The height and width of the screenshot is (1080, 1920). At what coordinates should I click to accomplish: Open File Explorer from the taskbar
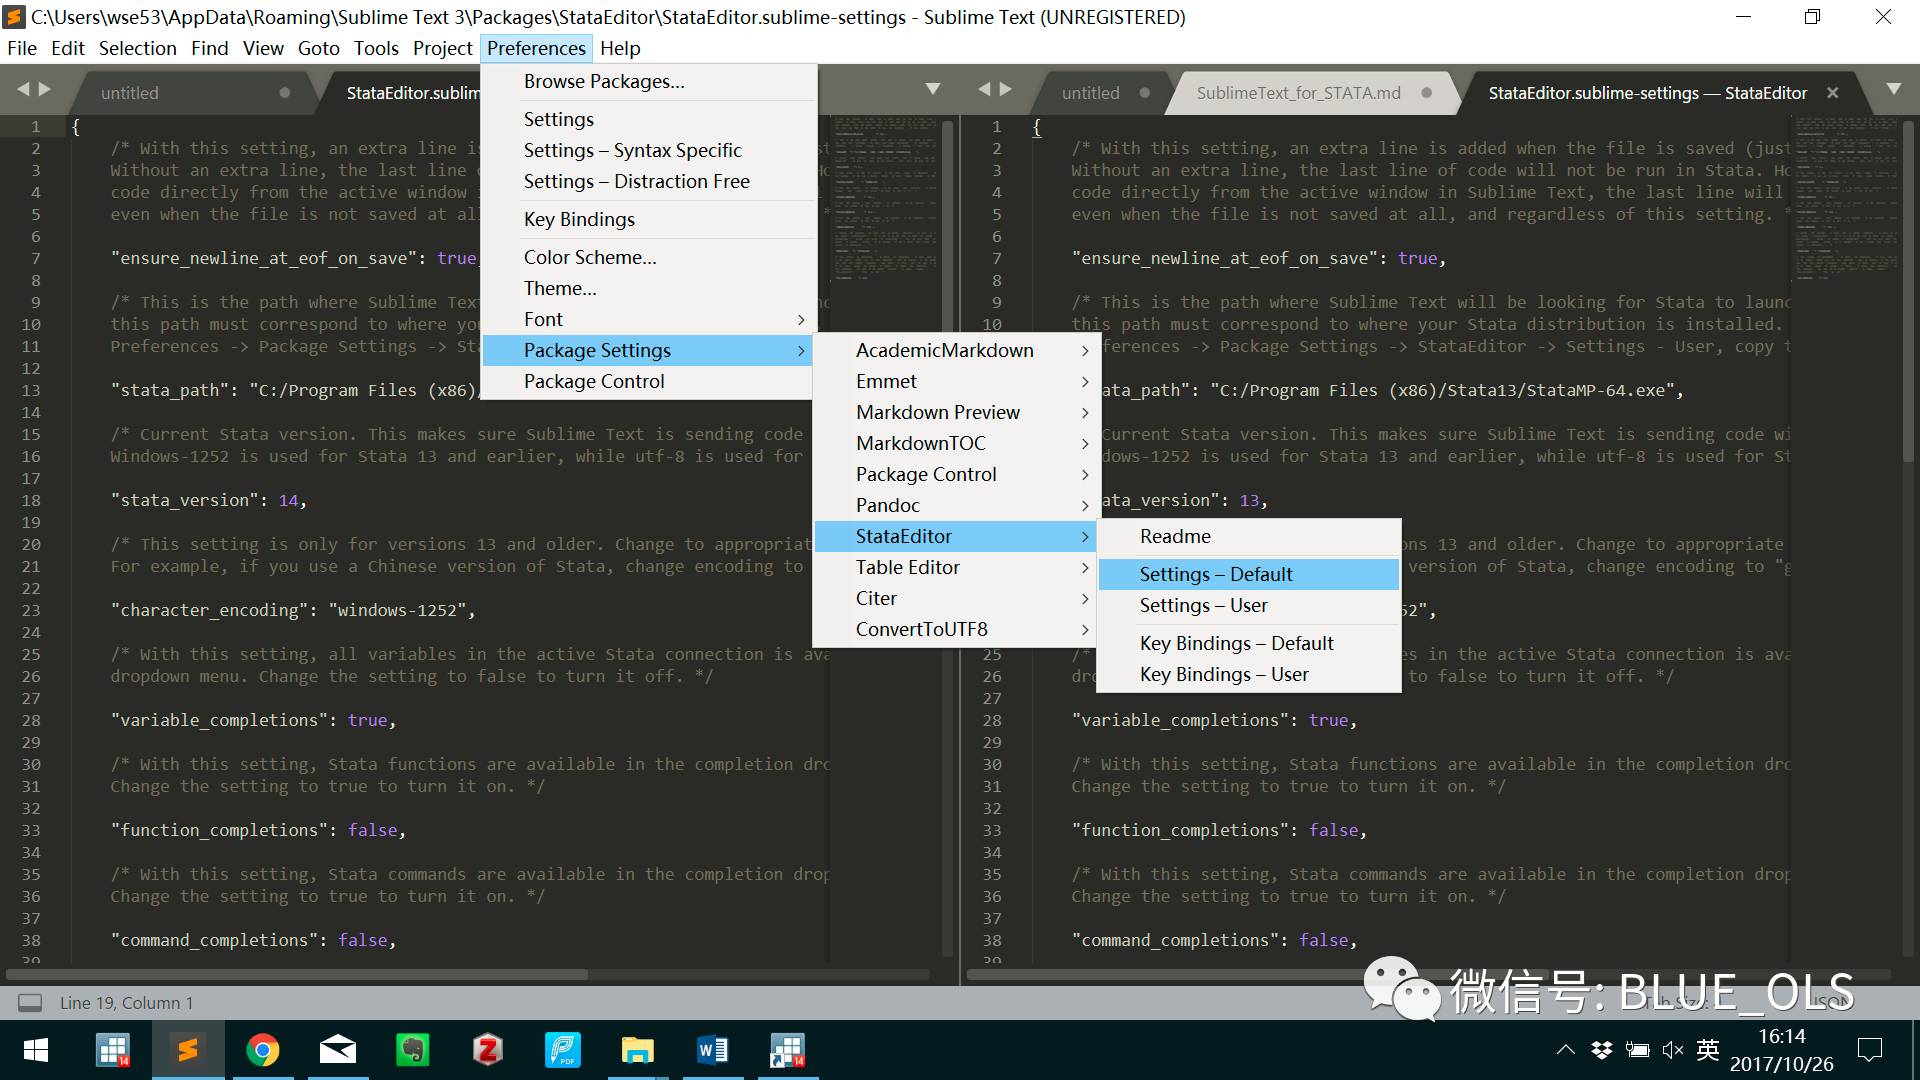click(638, 1050)
